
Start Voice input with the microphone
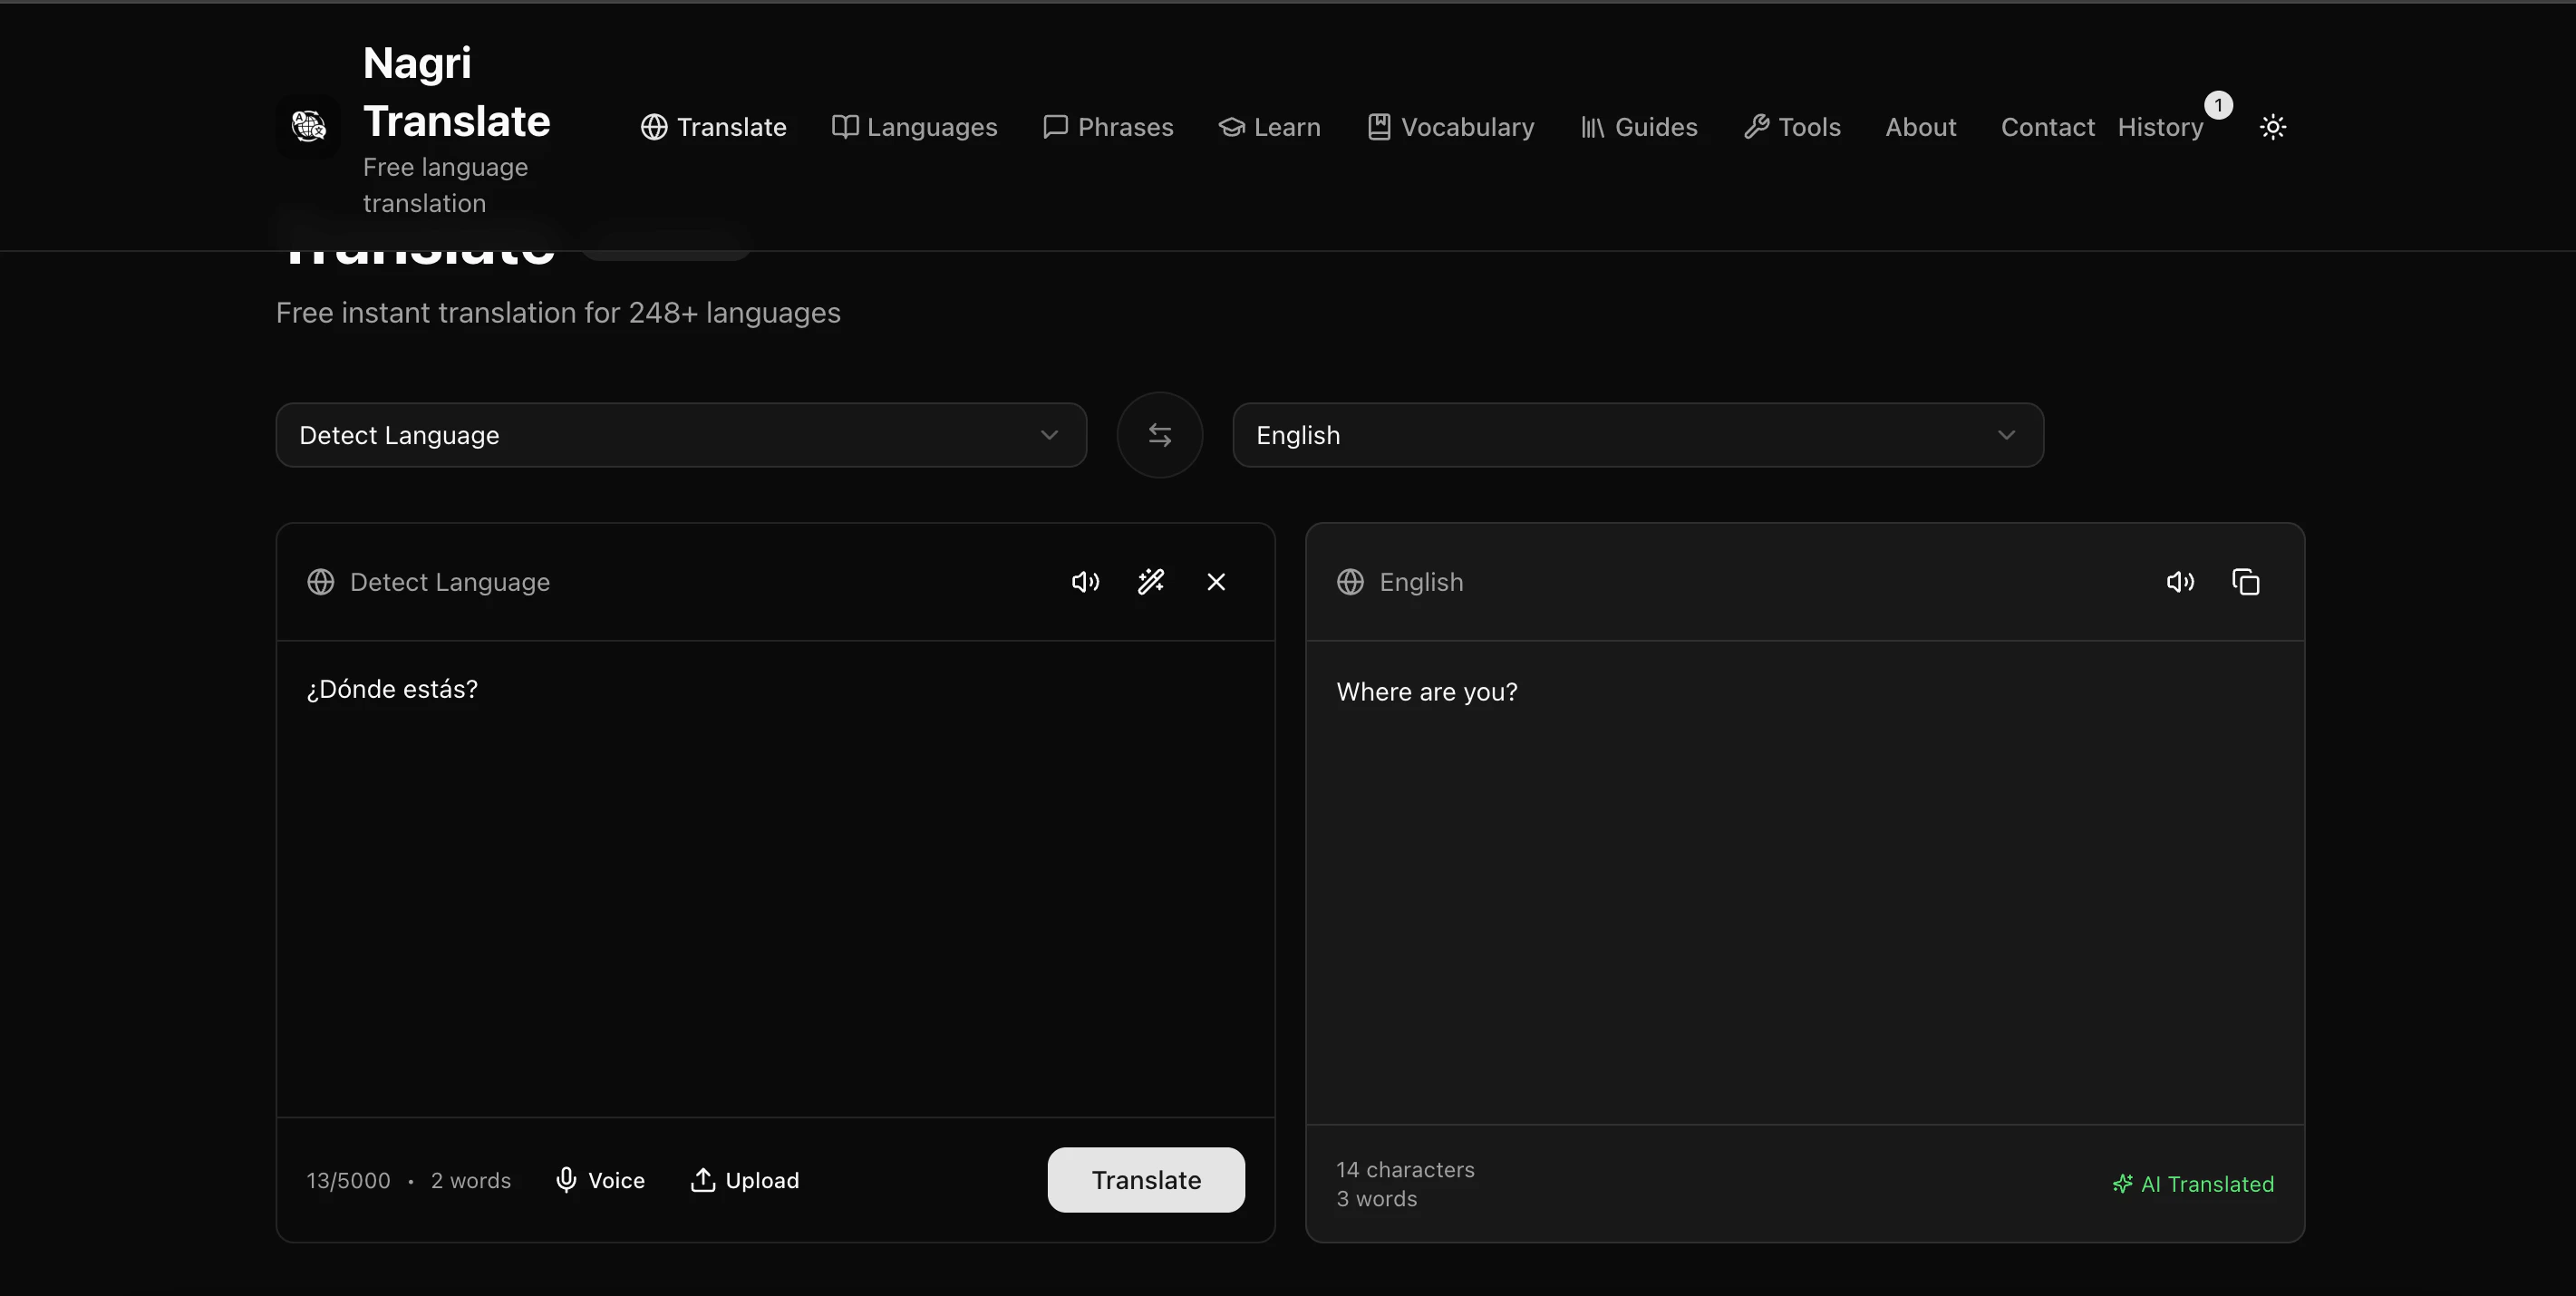(x=599, y=1180)
